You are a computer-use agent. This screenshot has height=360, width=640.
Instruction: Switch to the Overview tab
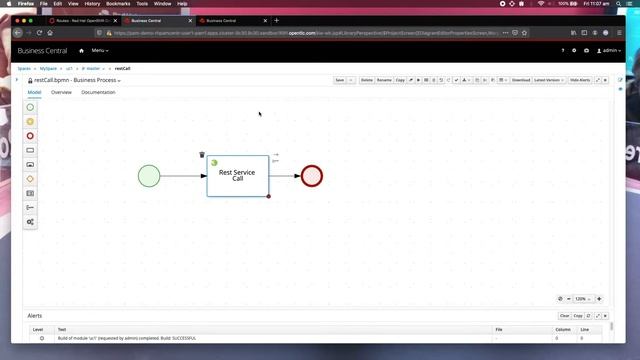[x=61, y=93]
